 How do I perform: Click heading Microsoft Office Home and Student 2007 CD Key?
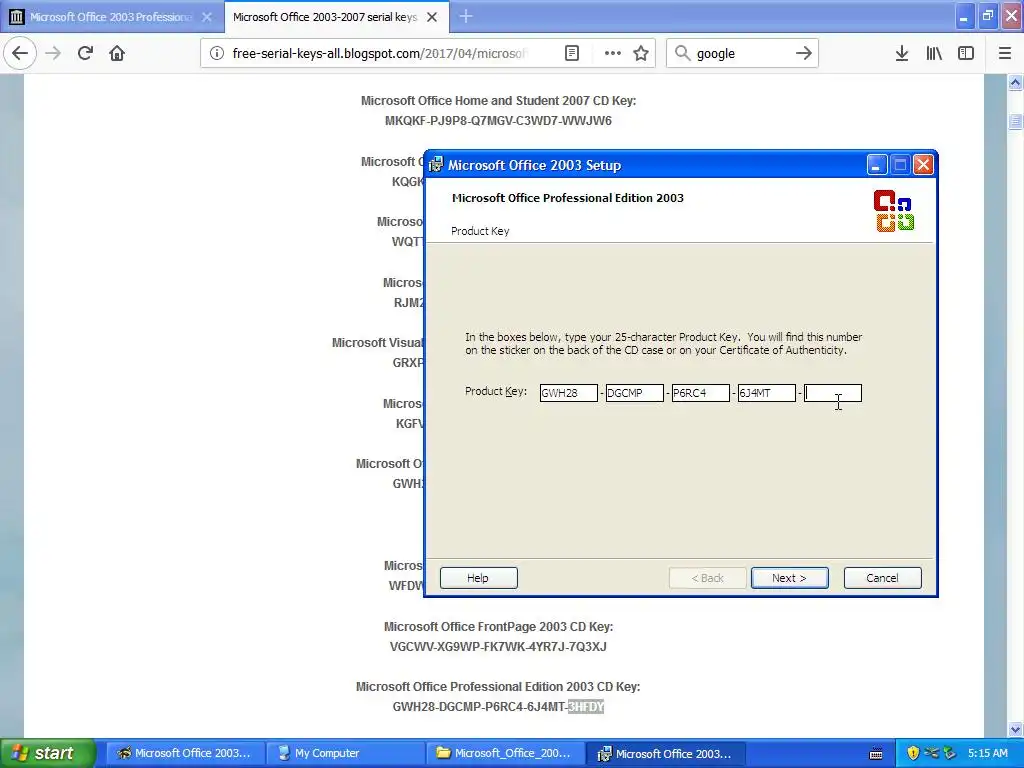coord(498,101)
